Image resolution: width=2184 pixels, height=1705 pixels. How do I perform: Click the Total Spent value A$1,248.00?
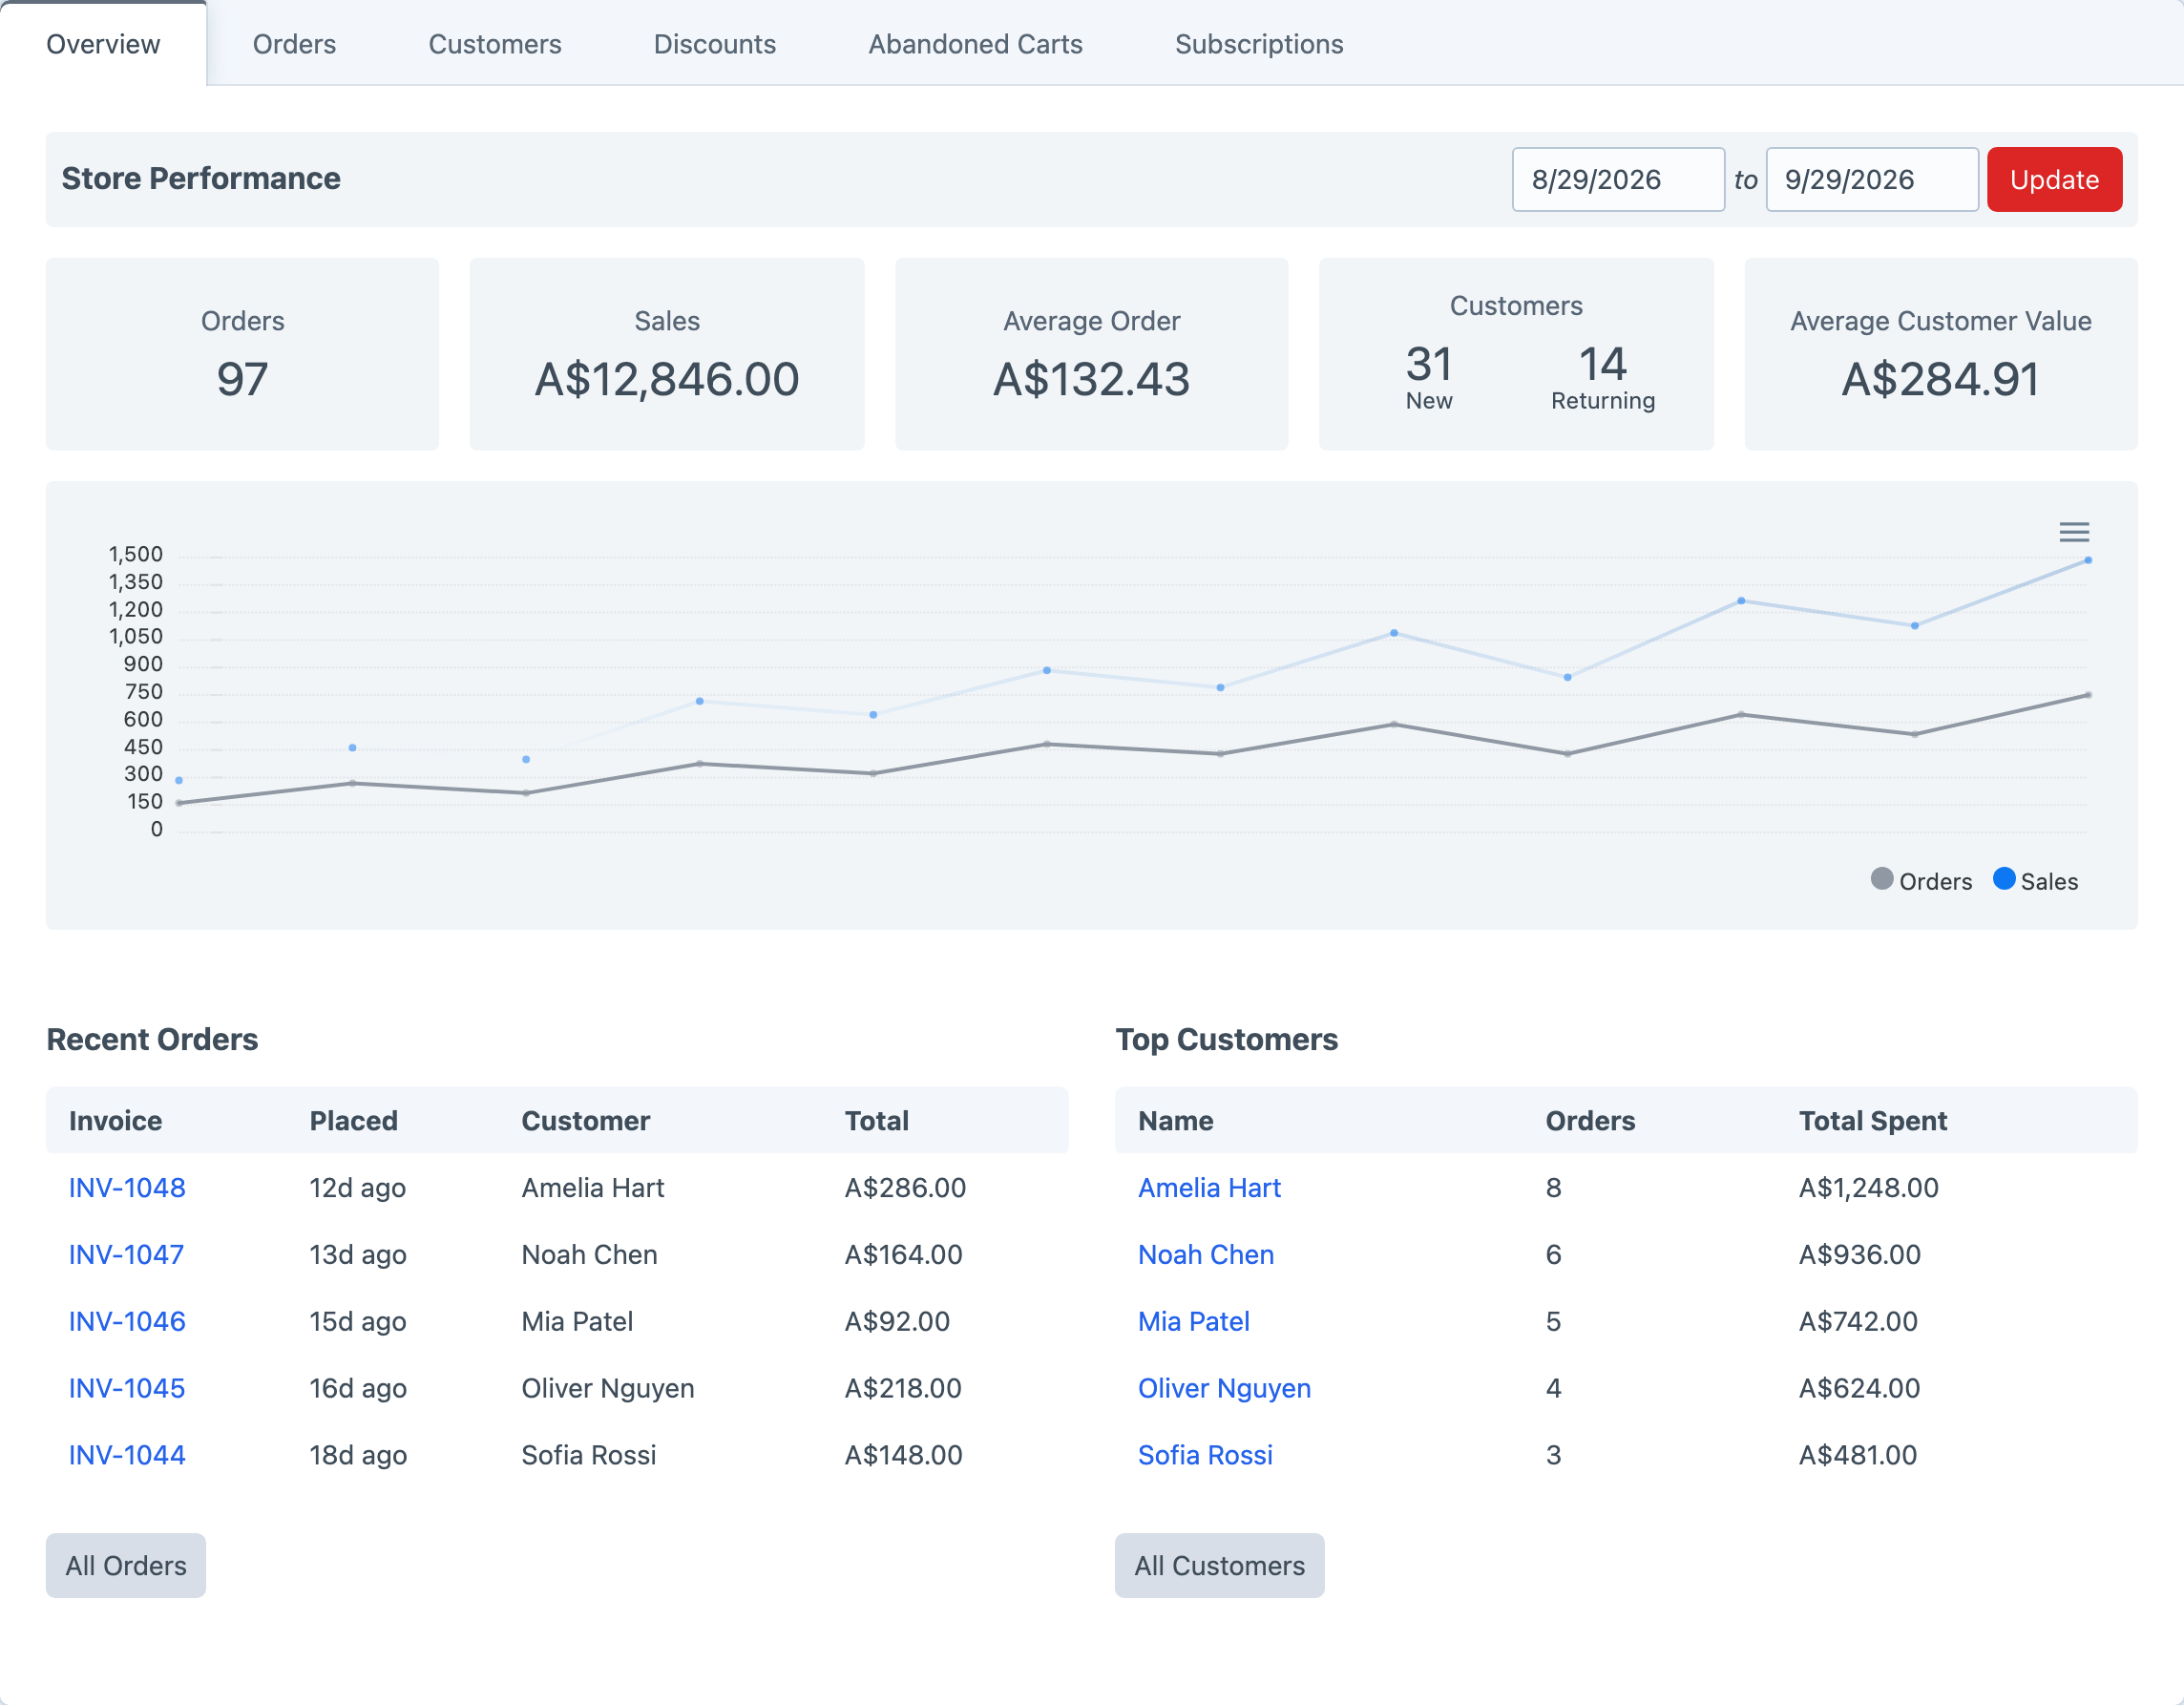point(1868,1187)
